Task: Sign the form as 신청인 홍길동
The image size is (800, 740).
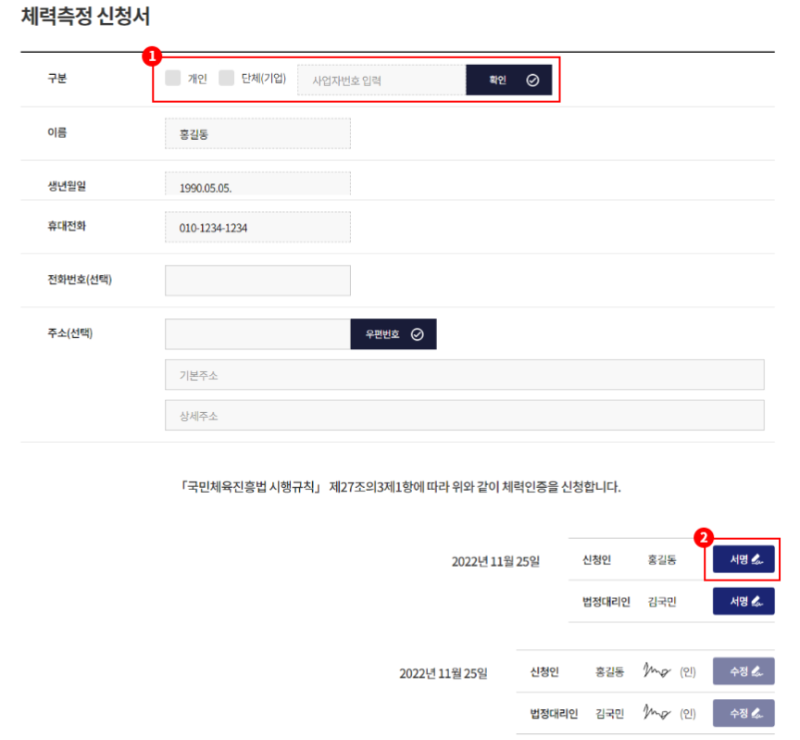Action: click(x=742, y=560)
